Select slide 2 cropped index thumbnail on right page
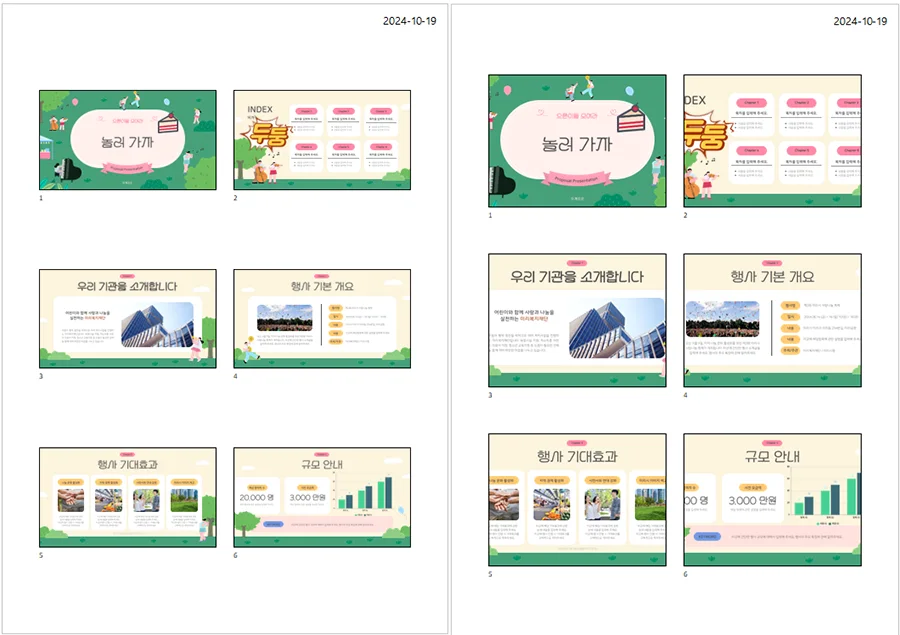 773,141
